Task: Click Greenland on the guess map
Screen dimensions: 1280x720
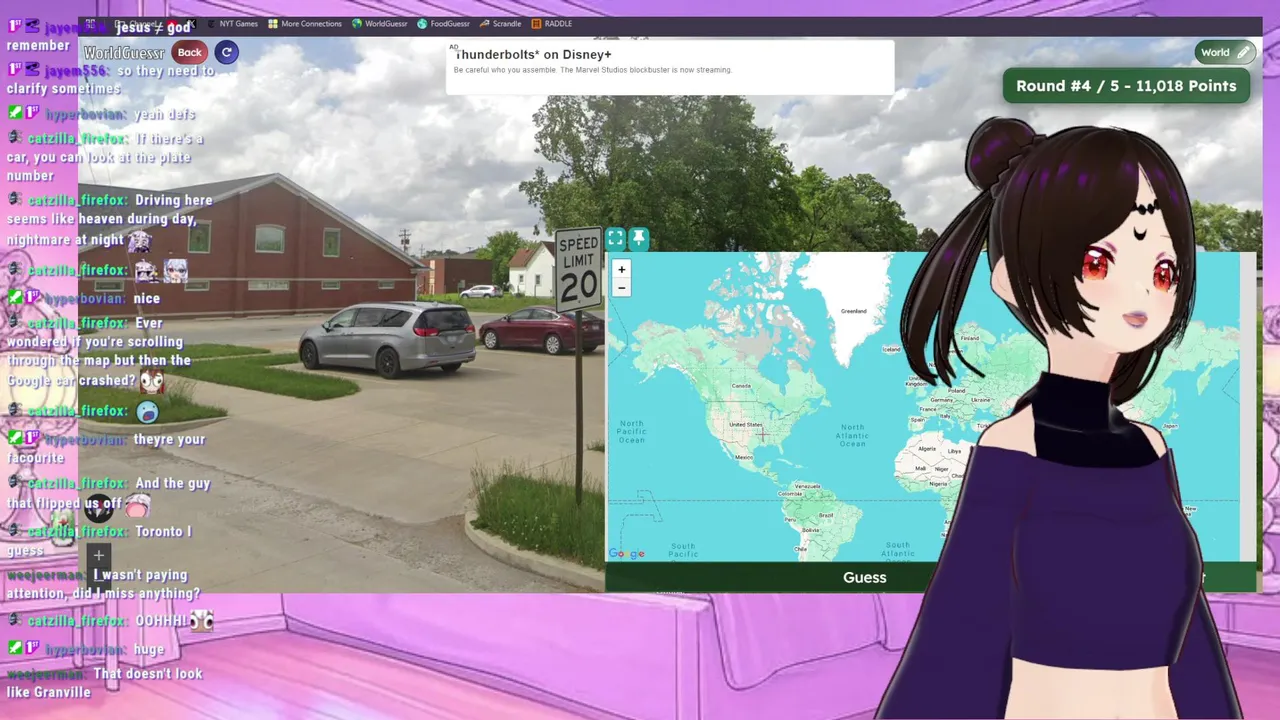Action: coord(853,311)
